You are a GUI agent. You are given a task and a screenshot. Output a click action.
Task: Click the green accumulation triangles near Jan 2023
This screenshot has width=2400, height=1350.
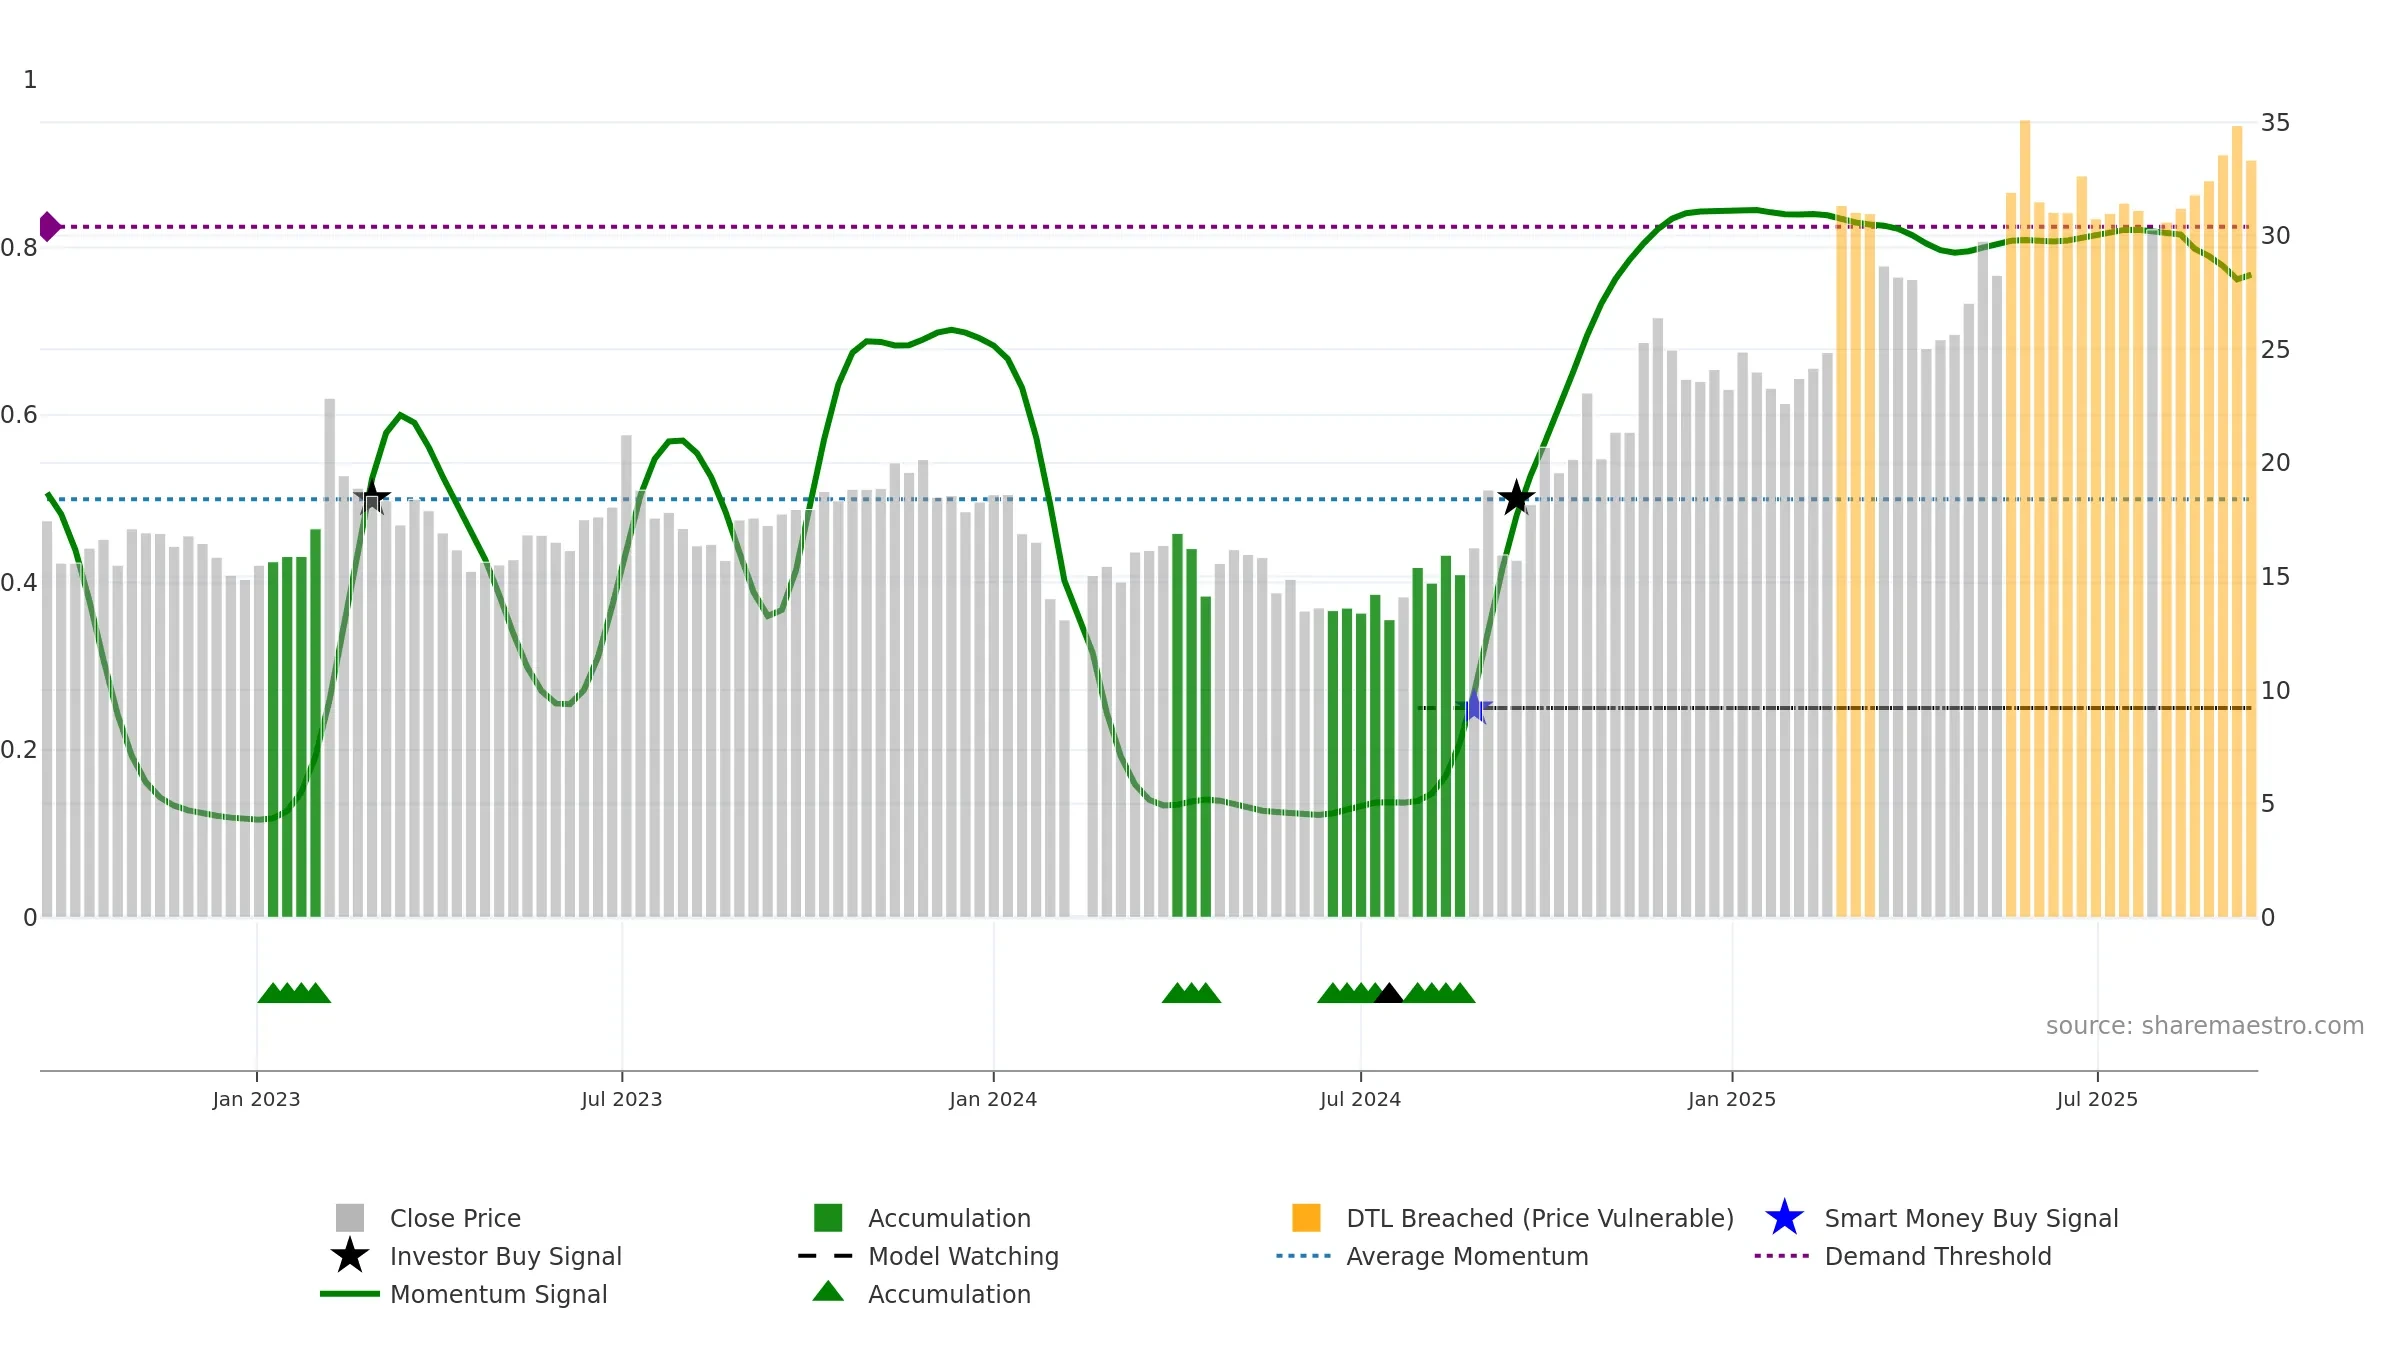(x=294, y=993)
